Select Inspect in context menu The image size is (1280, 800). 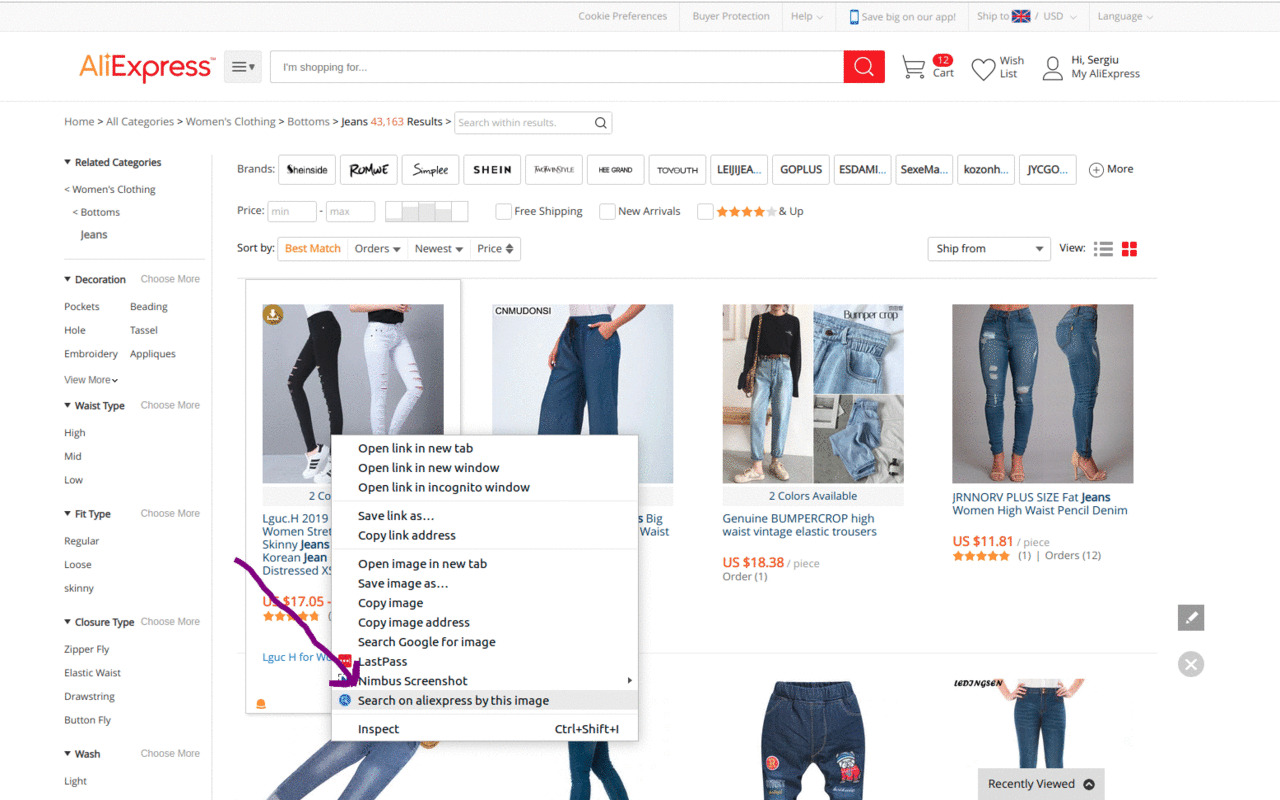[x=485, y=729]
